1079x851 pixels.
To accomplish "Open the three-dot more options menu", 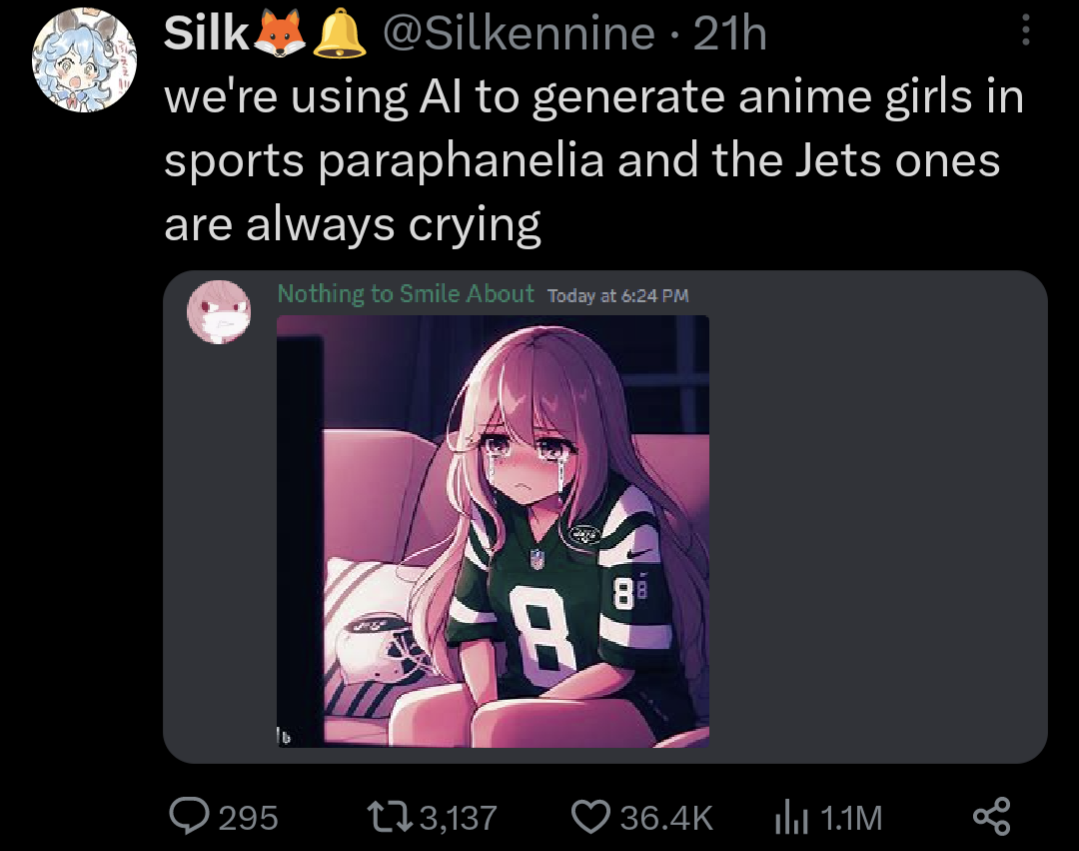I will coord(1026,30).
